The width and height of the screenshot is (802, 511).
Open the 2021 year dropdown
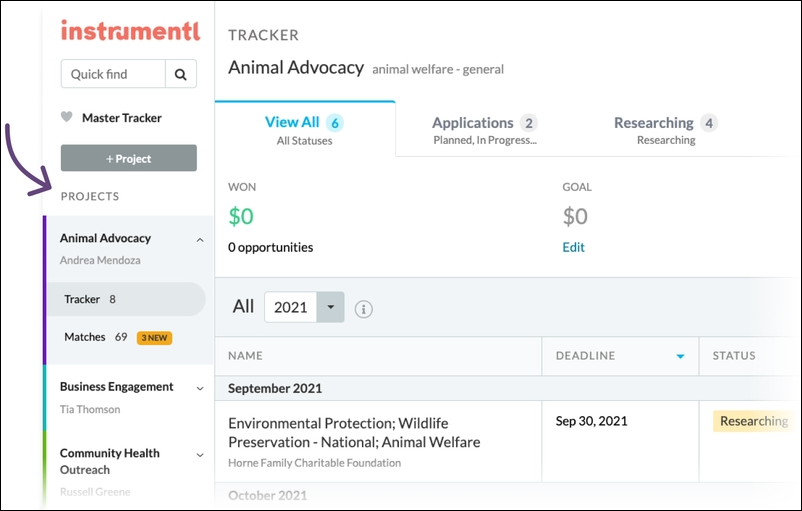click(330, 308)
